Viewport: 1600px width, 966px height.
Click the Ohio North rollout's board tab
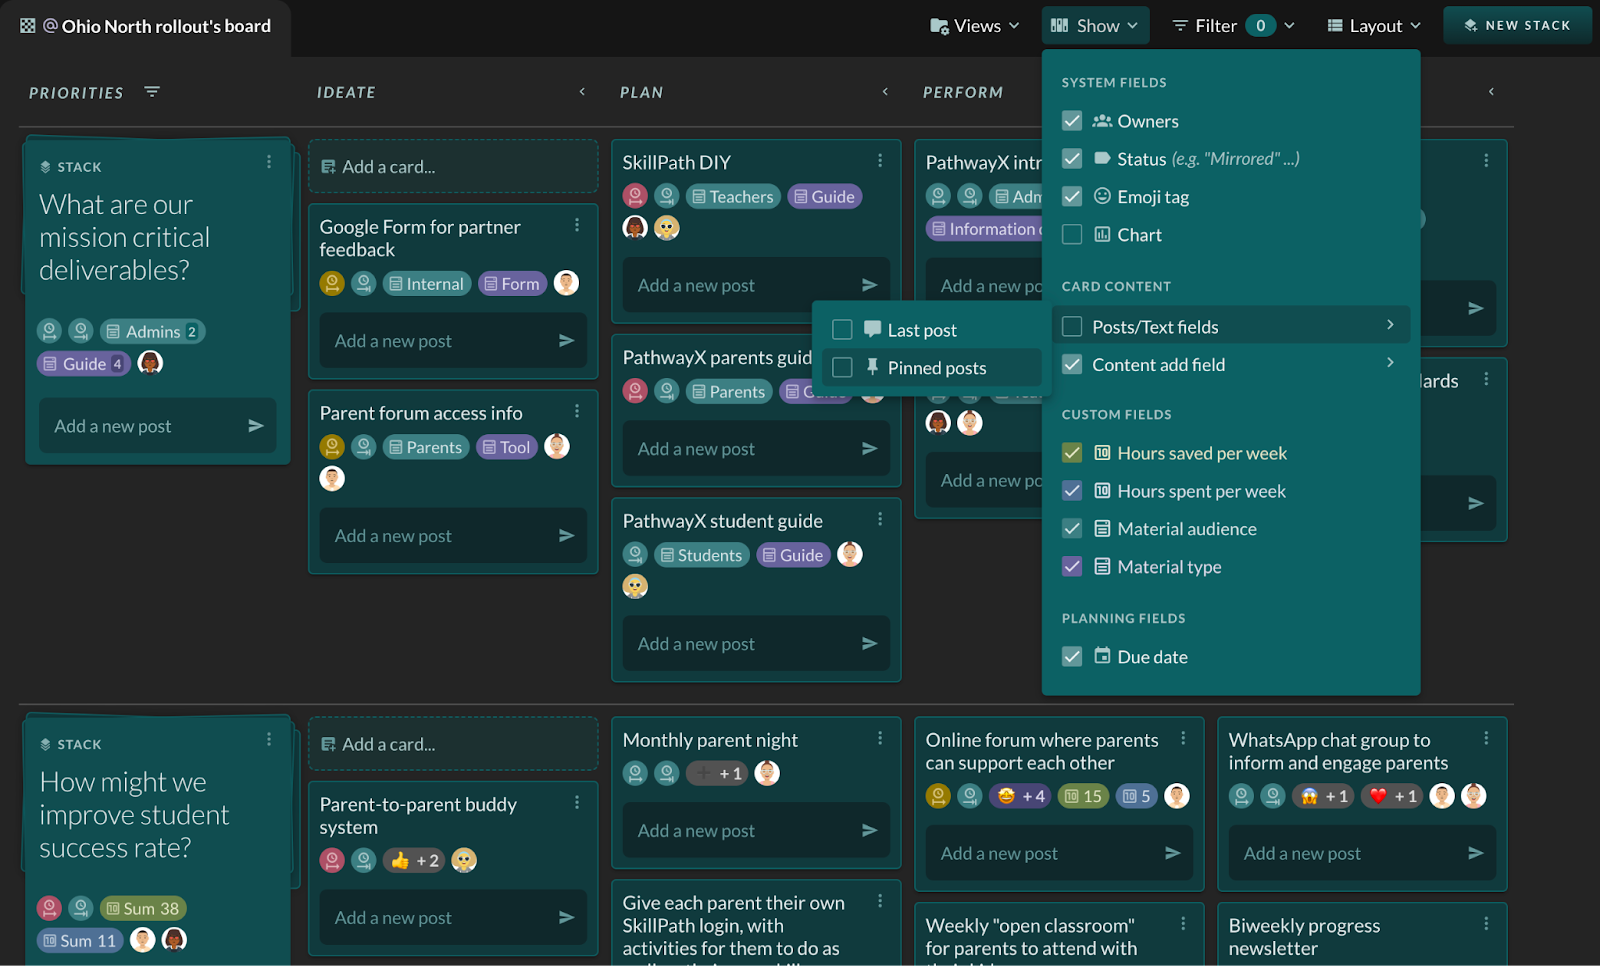[146, 27]
